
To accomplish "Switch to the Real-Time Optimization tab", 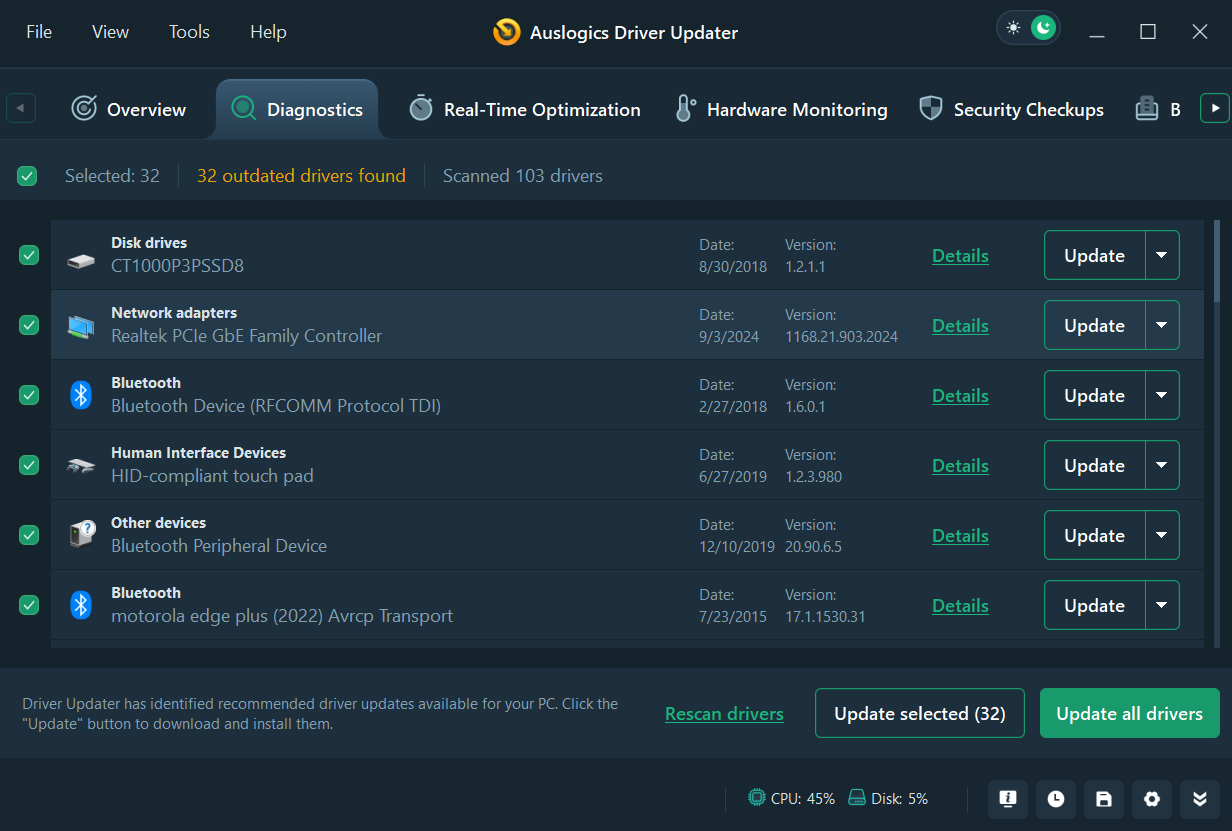I will pos(525,109).
